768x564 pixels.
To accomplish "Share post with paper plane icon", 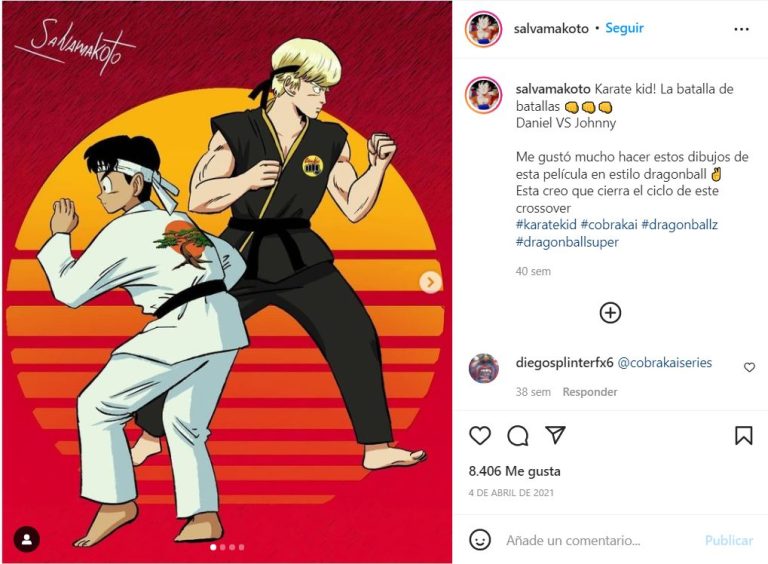I will pos(555,435).
